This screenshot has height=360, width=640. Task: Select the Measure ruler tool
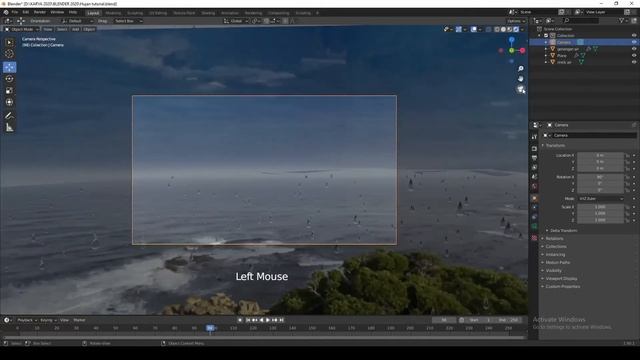[x=9, y=128]
